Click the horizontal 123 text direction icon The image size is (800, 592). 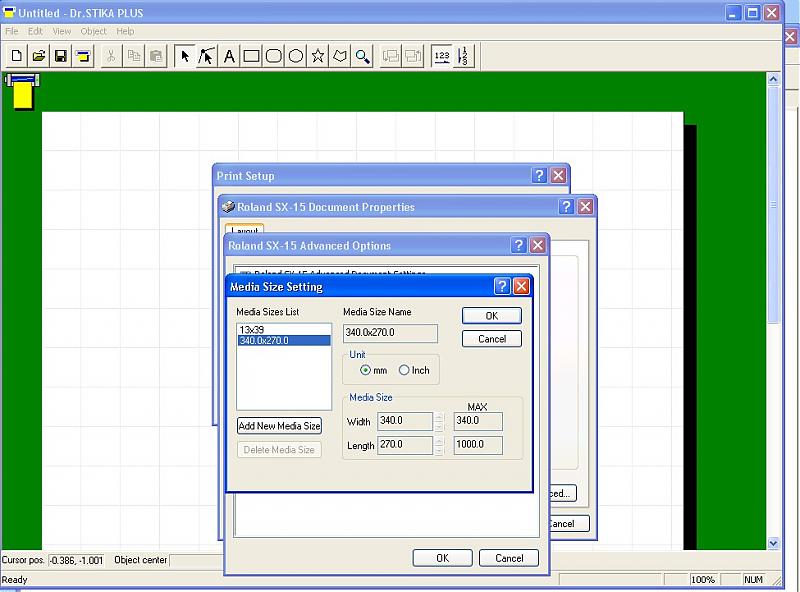point(442,56)
